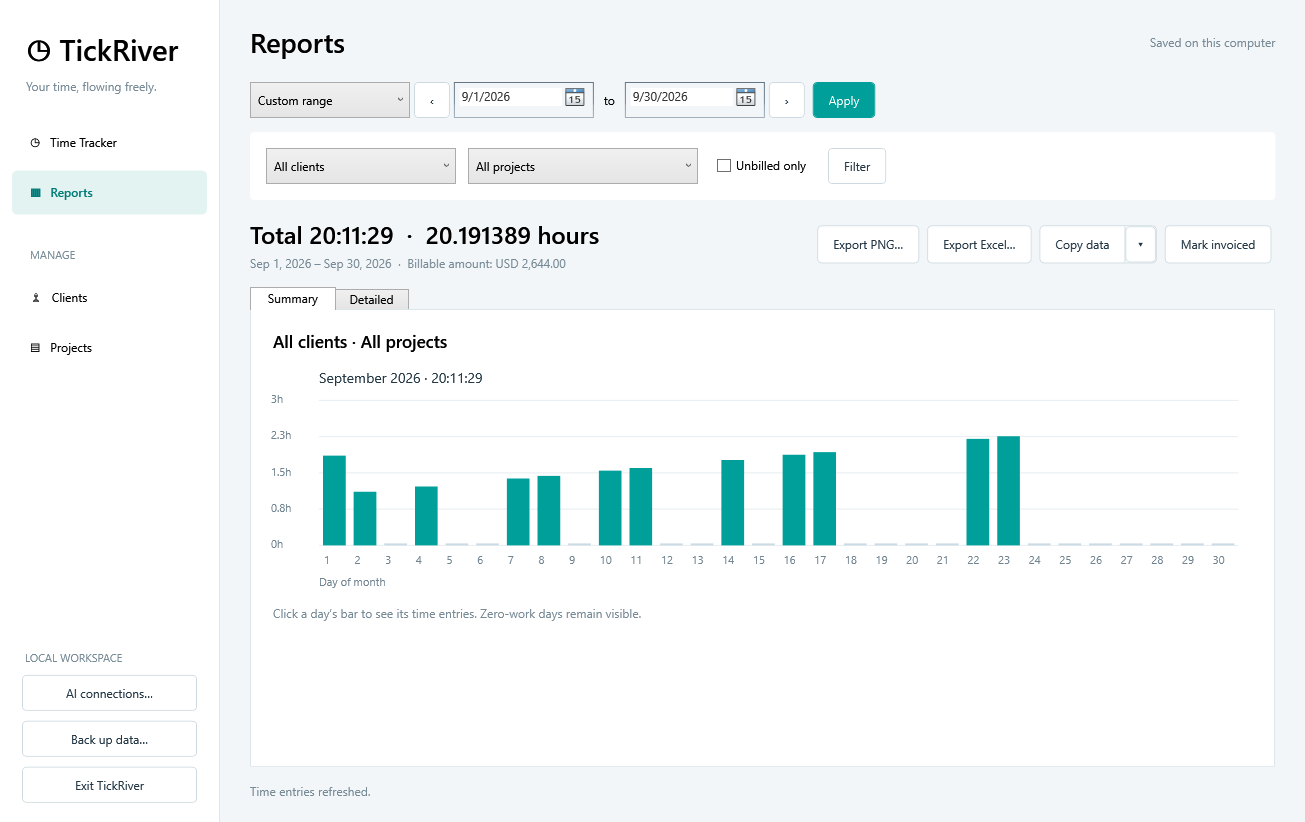Go to the next date range

pyautogui.click(x=787, y=100)
